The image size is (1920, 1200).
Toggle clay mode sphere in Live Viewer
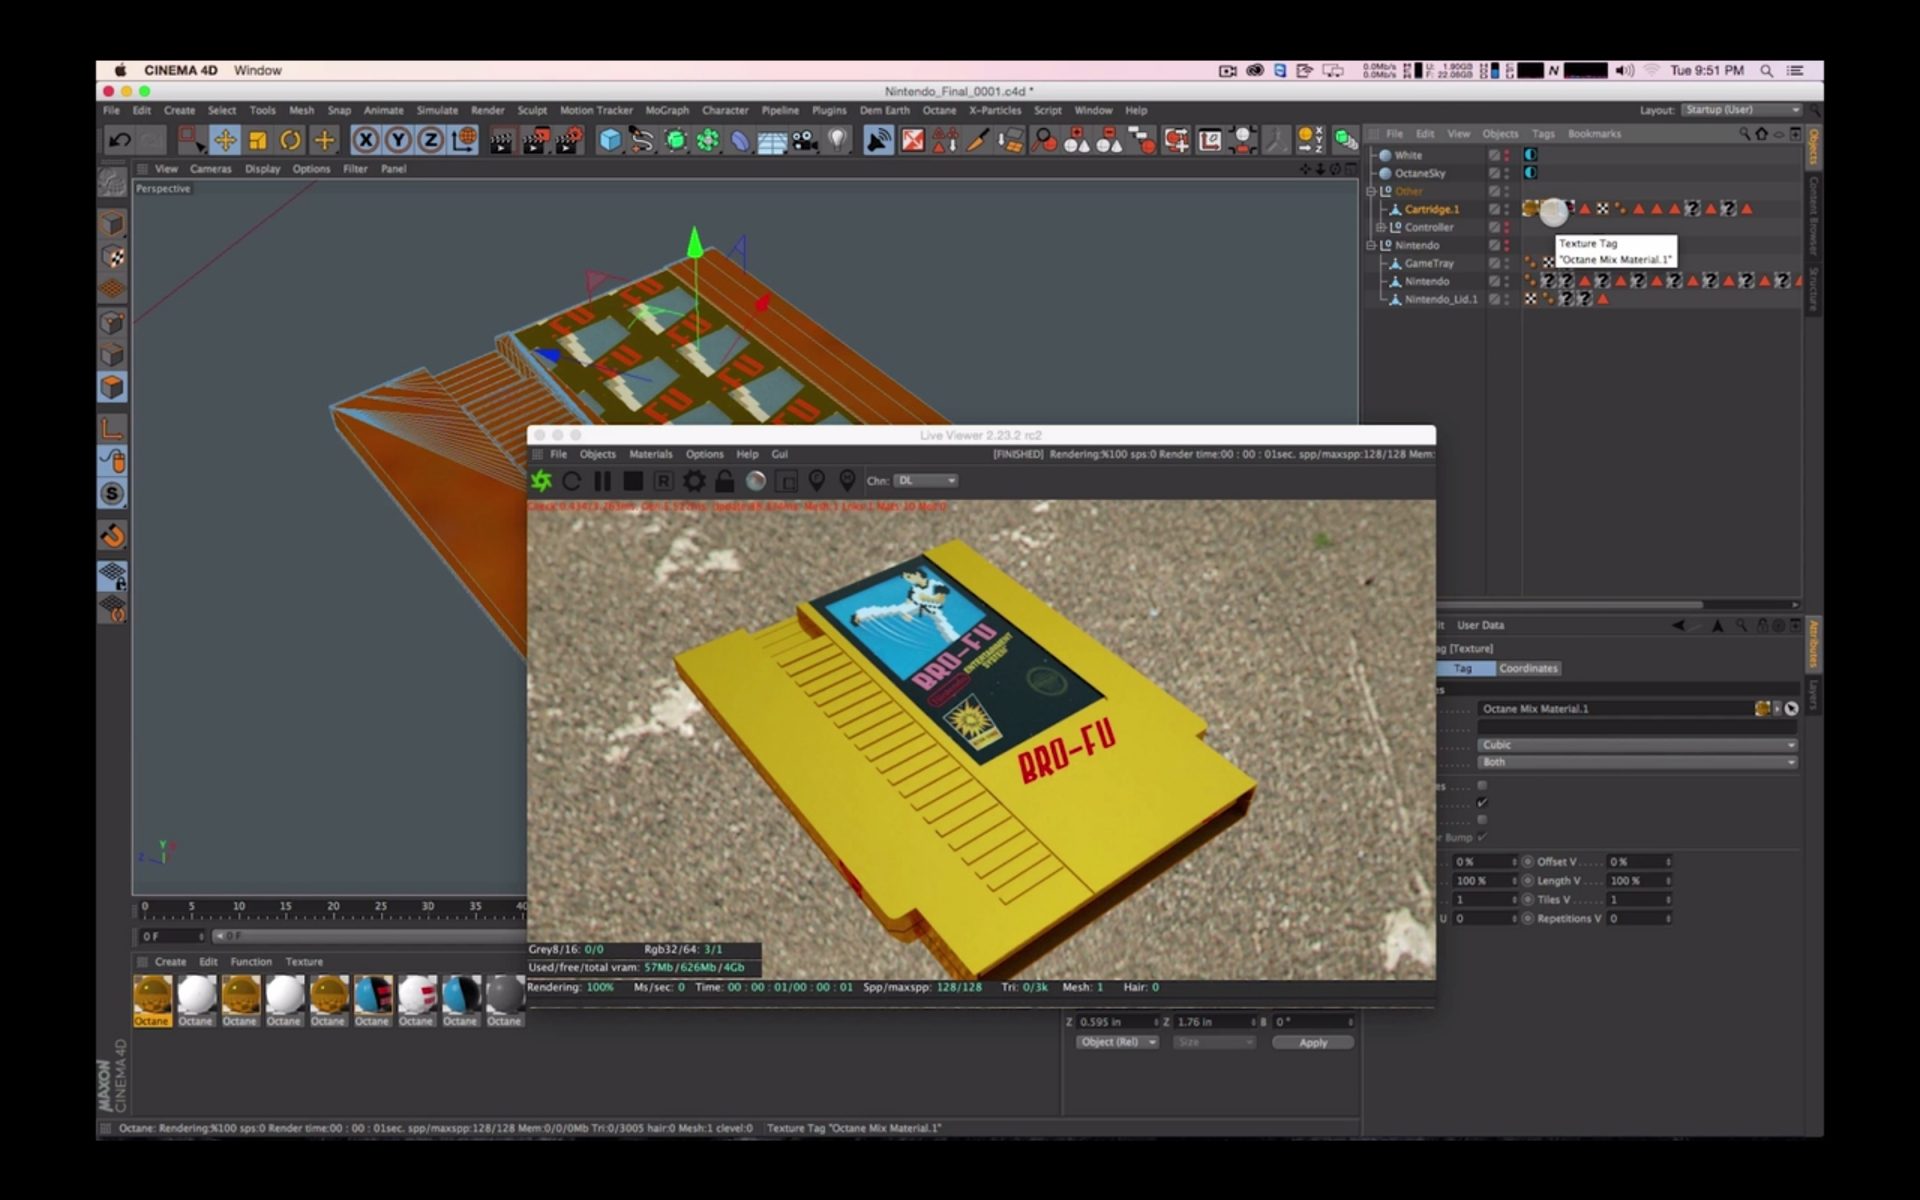756,481
